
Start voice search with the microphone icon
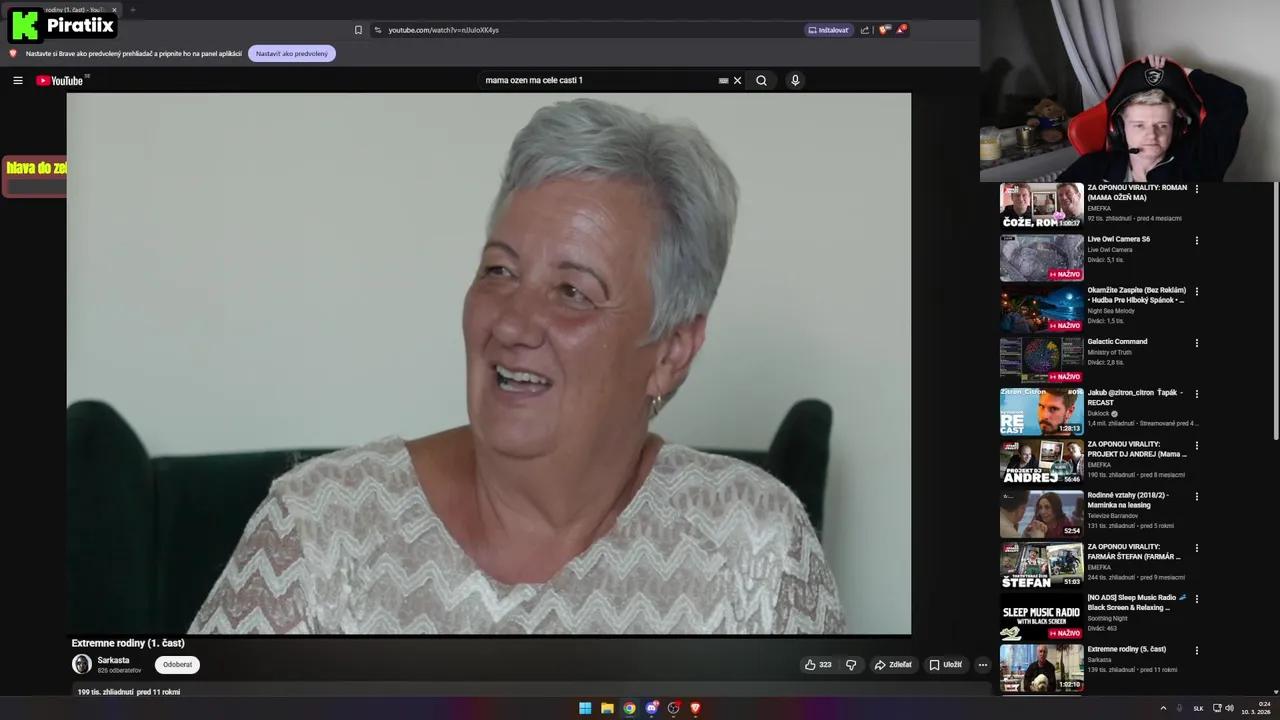(795, 81)
